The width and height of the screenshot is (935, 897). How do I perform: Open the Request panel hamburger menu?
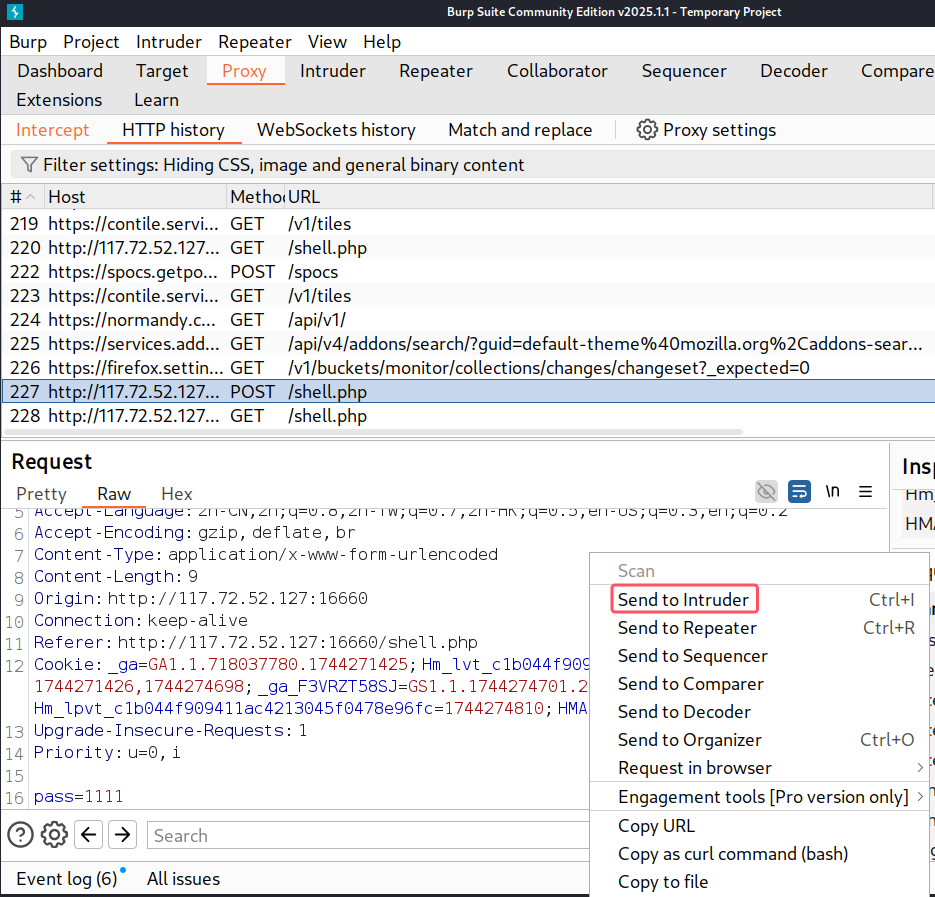coord(865,491)
